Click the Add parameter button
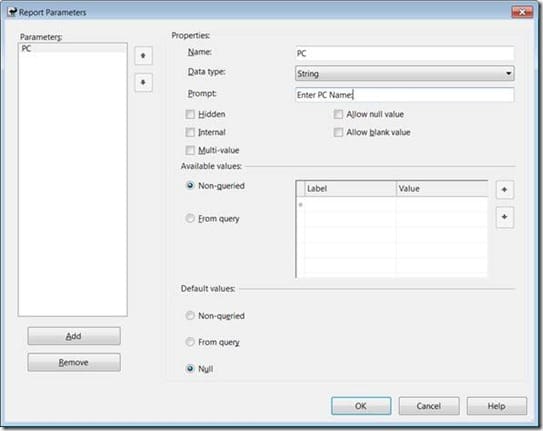 (x=74, y=336)
